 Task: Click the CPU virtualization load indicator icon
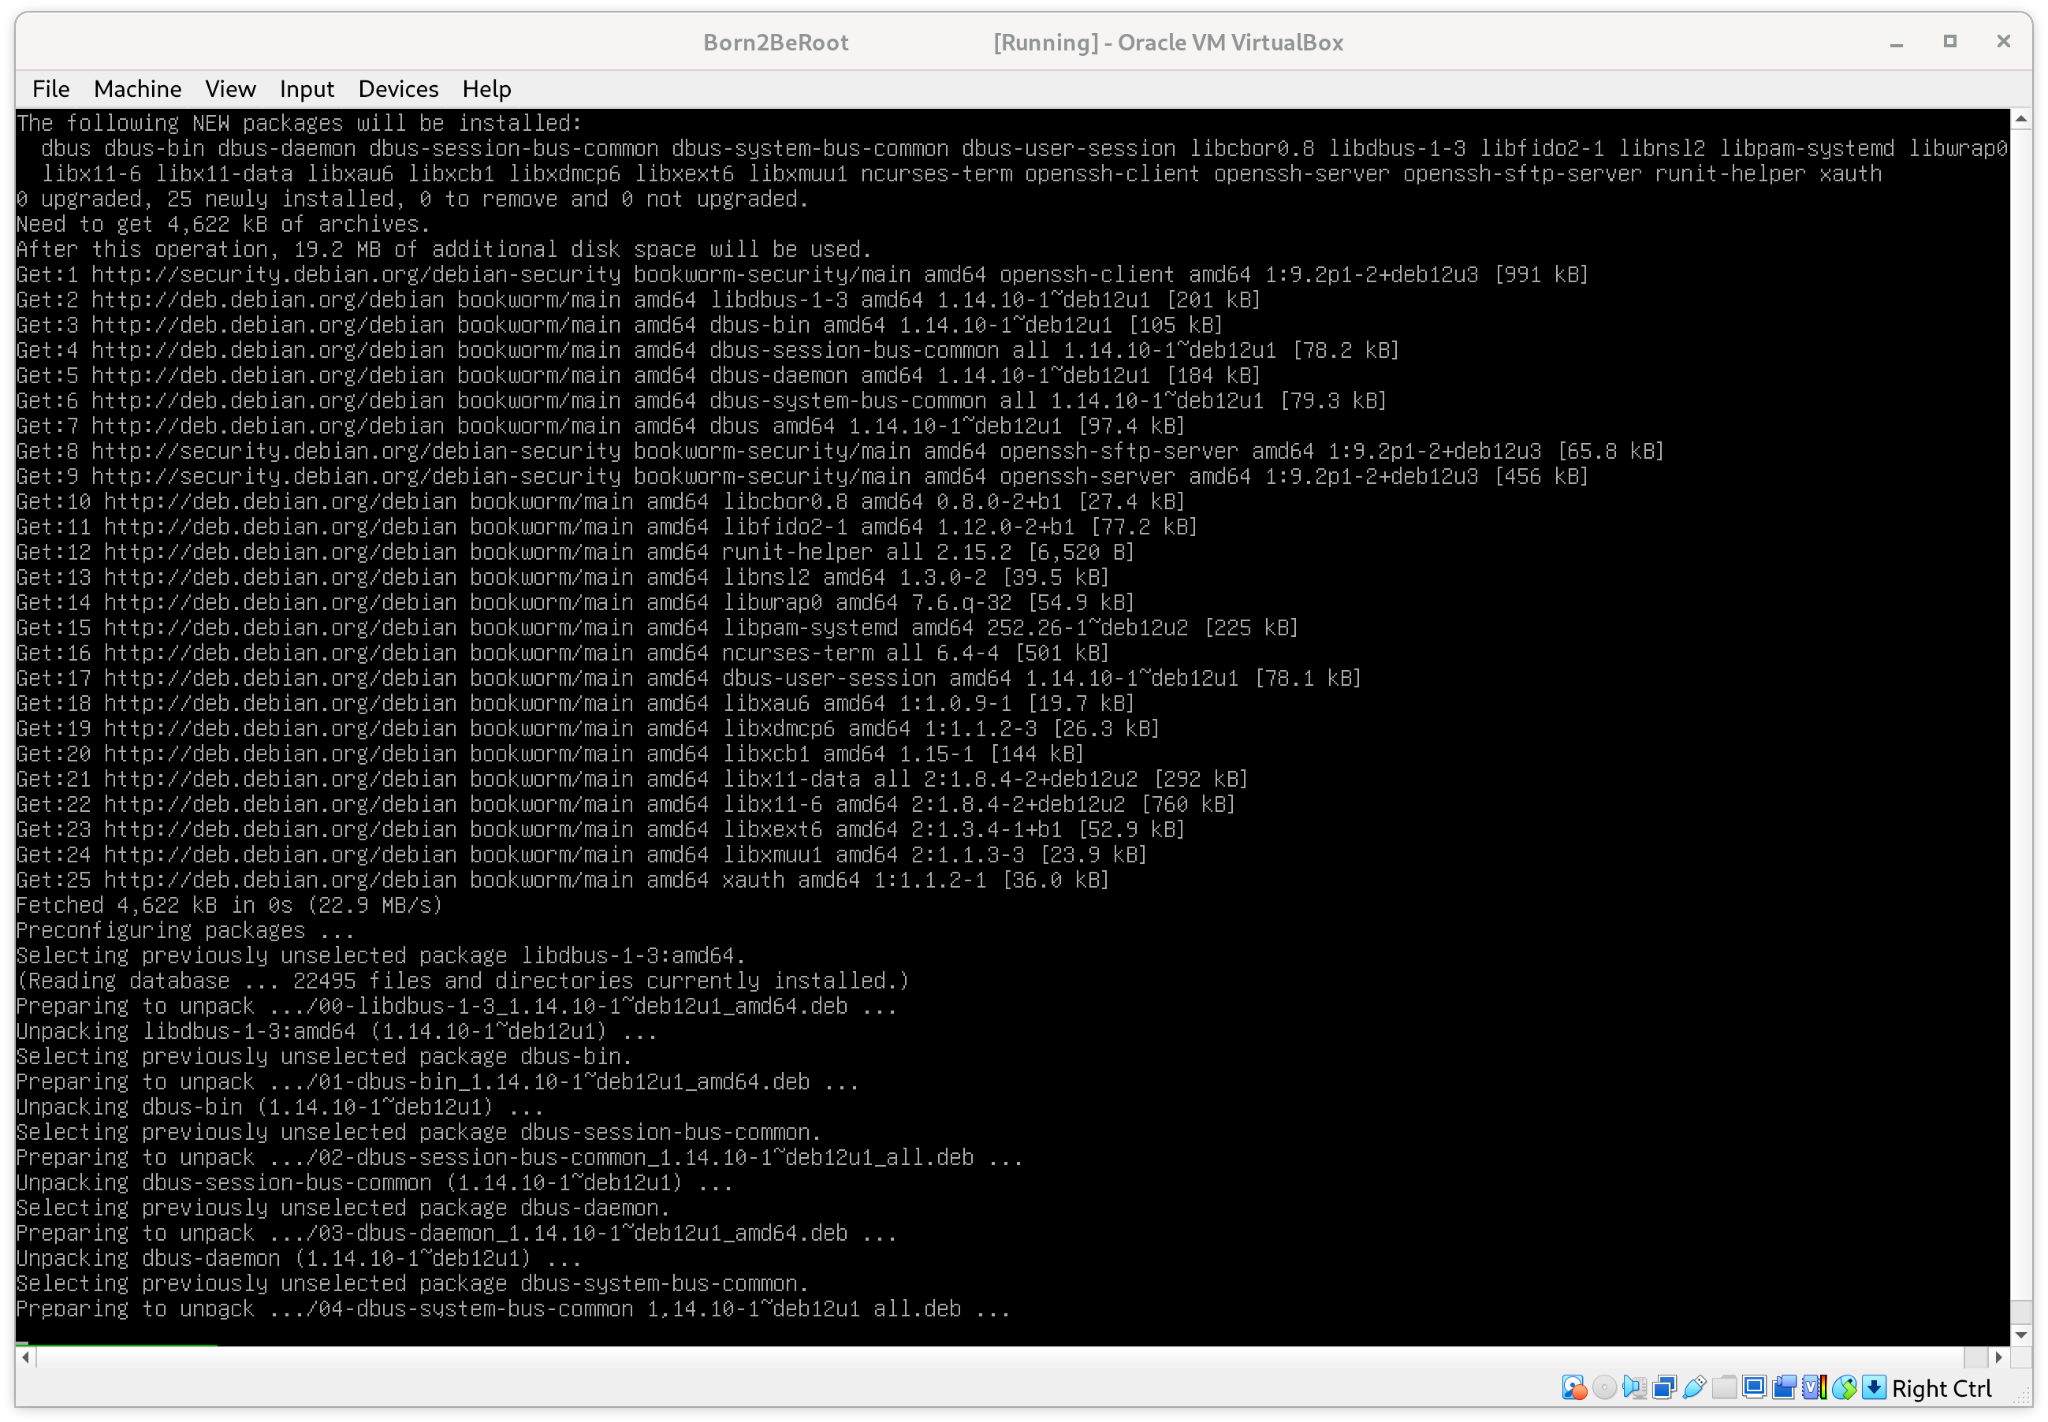tap(1814, 1388)
